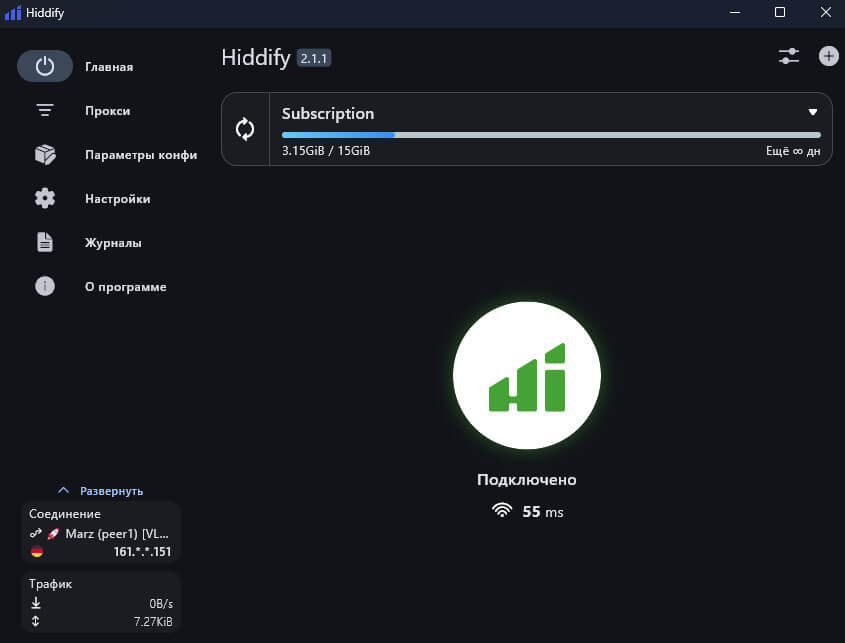Click the Параметры конфигурации box icon
This screenshot has height=643, width=845.
click(45, 155)
